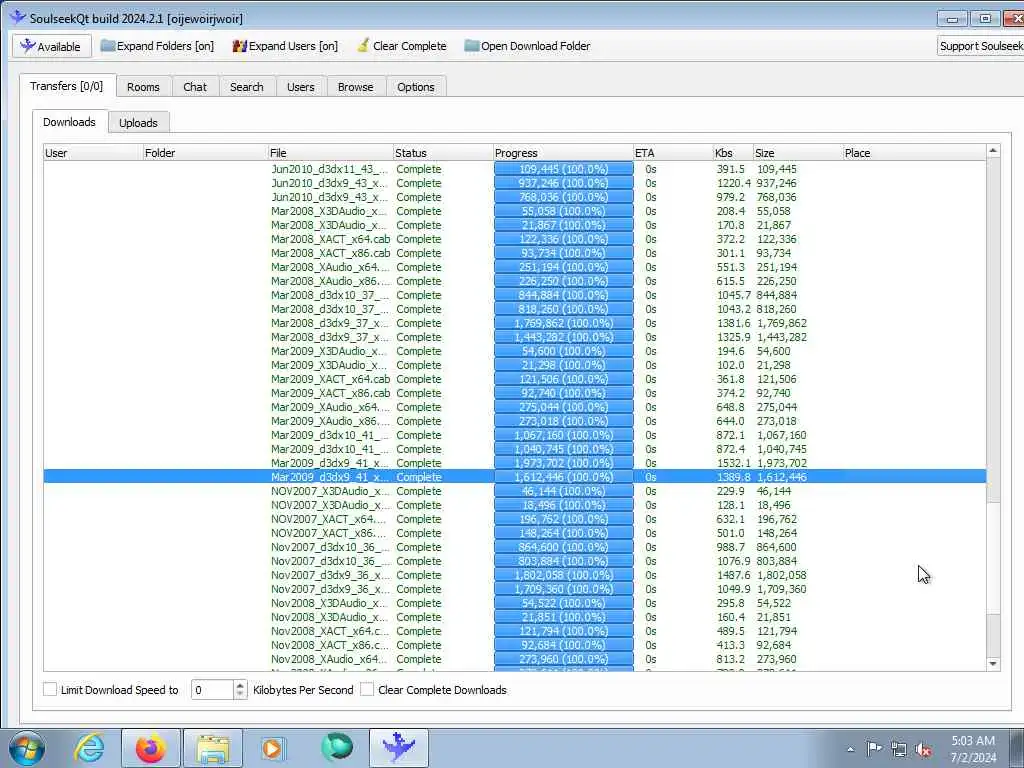
Task: Enable Limit Download Speed checkbox
Action: [50, 690]
